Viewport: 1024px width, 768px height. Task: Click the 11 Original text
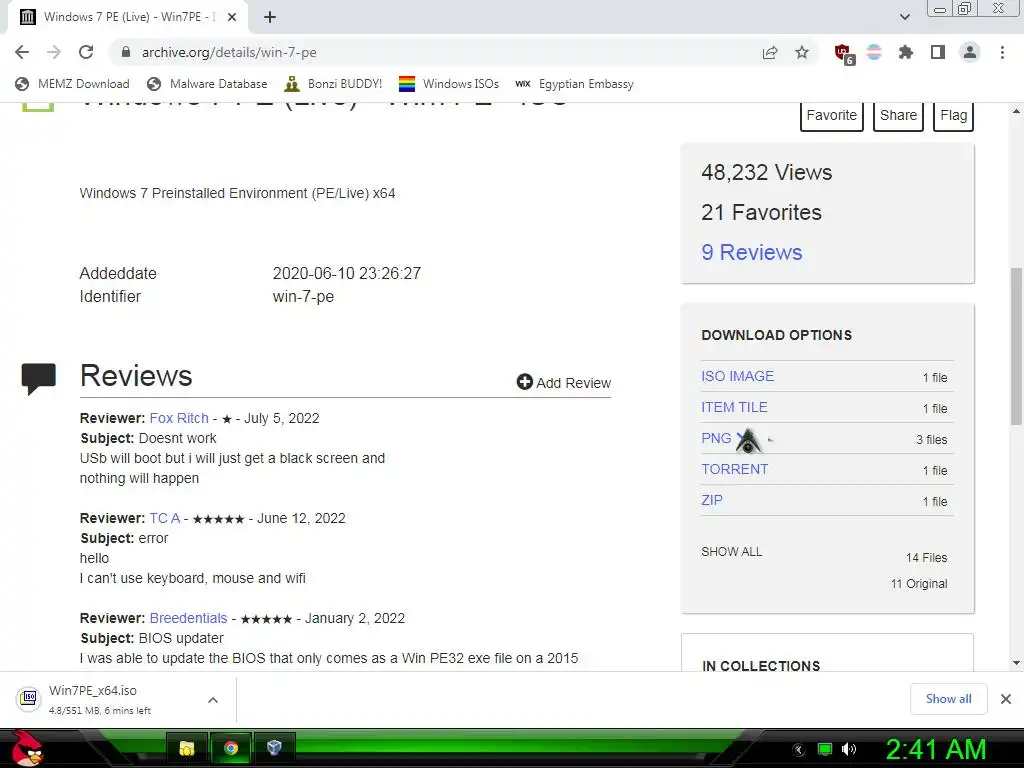tap(919, 584)
